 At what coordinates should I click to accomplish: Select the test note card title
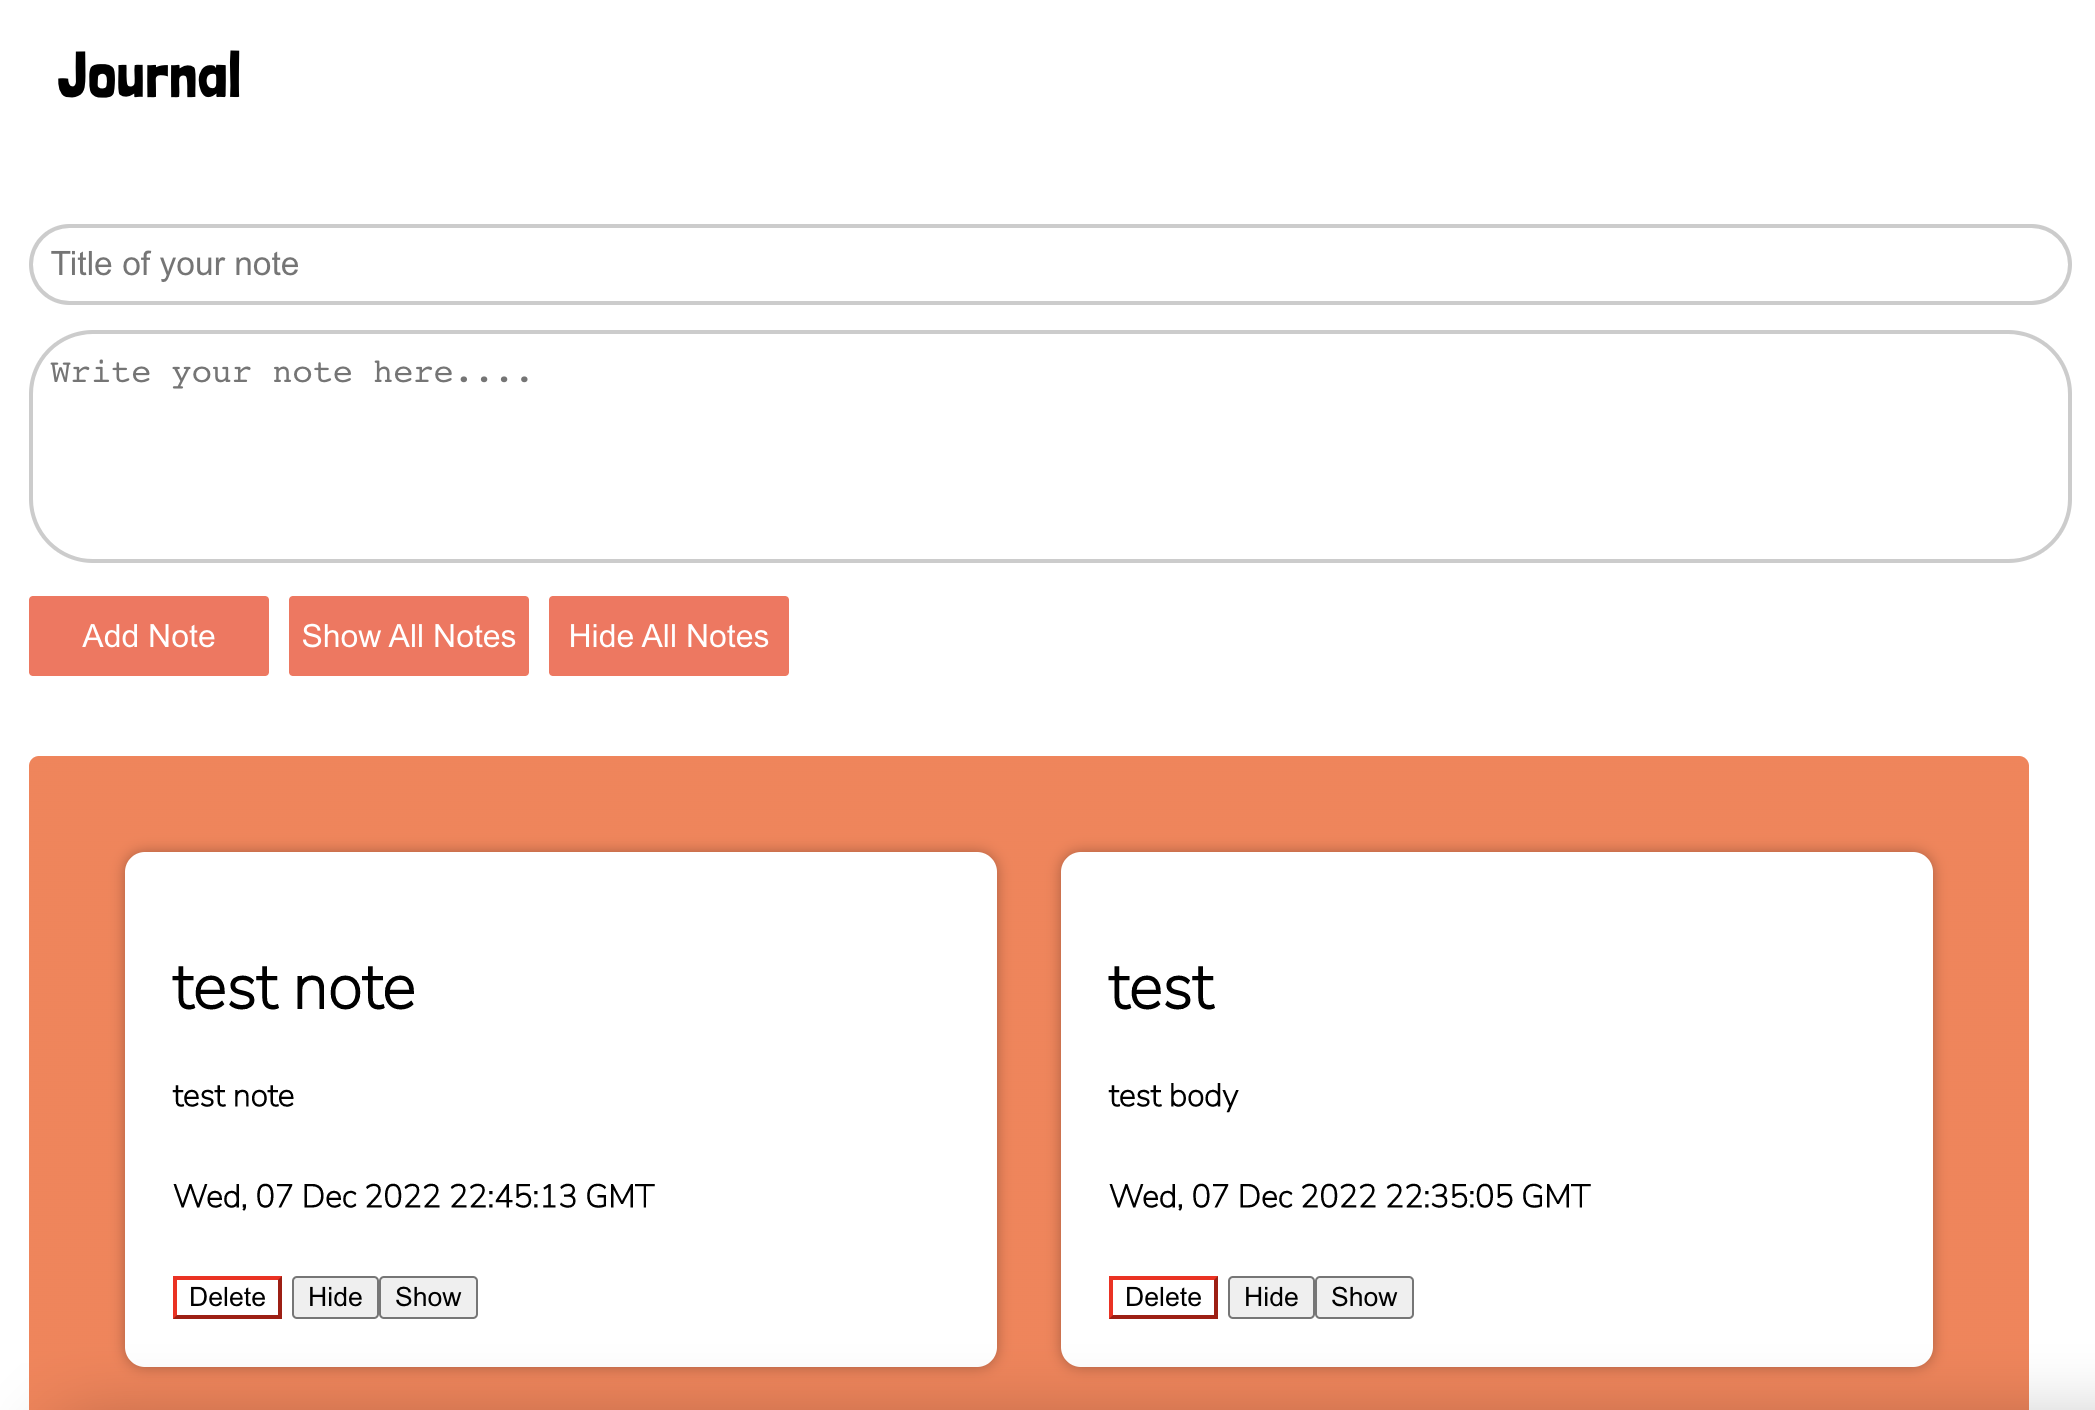pos(294,988)
